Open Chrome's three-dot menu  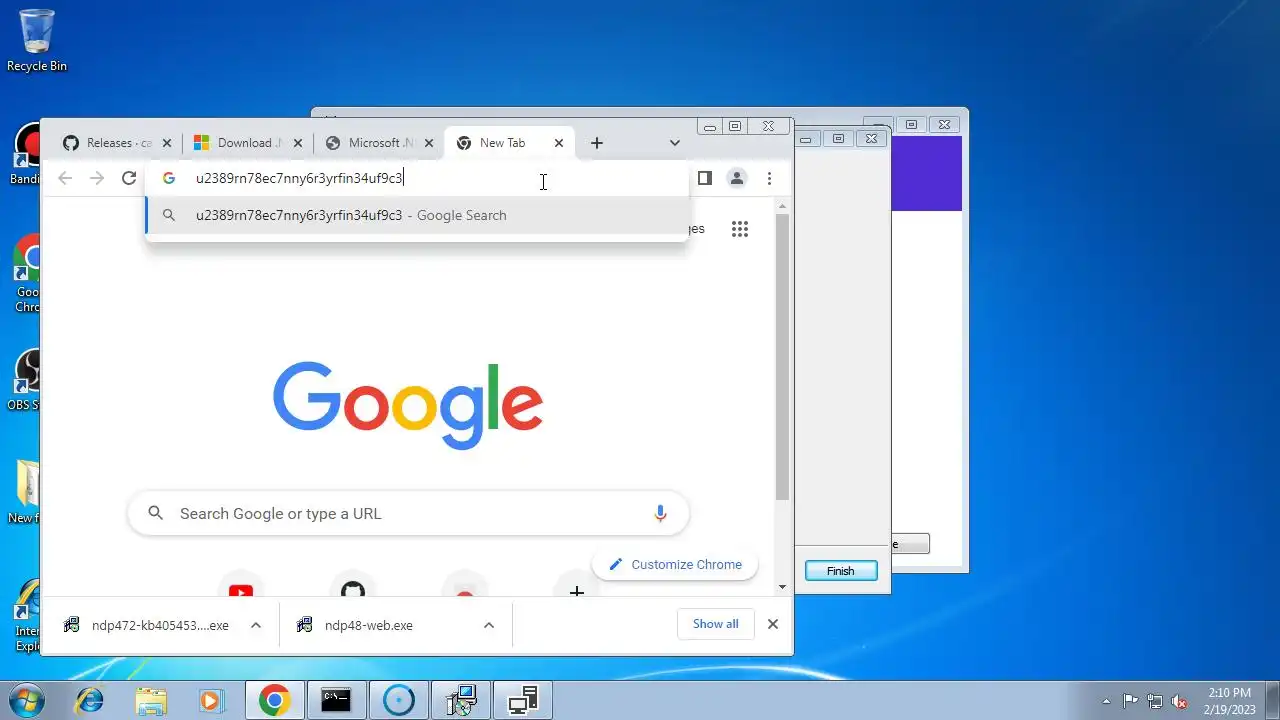coord(769,178)
